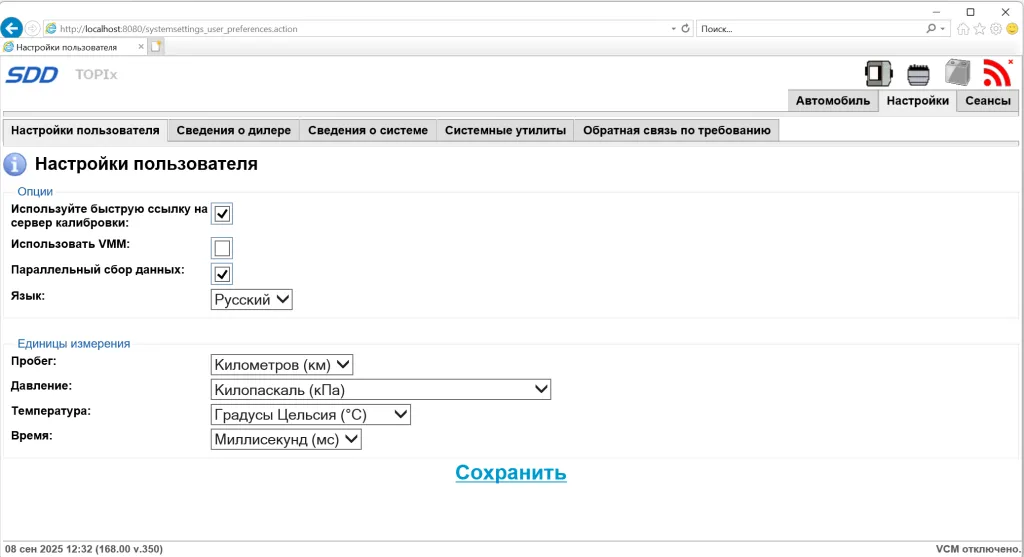Screen dimensions: 1024x557
Task: Open the browser favorites star
Action: pos(980,29)
